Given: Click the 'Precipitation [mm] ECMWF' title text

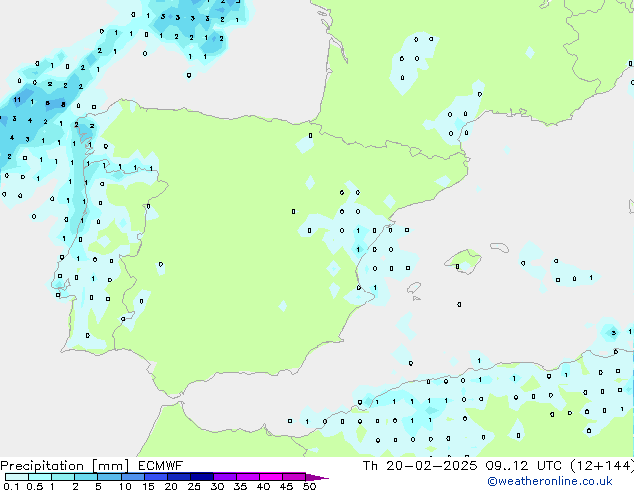Looking at the screenshot, I should coord(92,466).
